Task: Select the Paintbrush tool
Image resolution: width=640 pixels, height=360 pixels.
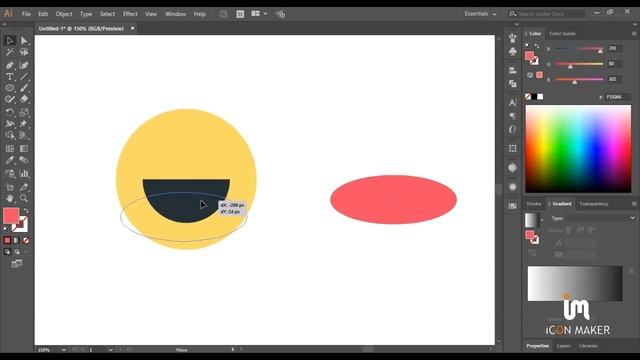Action: pyautogui.click(x=24, y=88)
